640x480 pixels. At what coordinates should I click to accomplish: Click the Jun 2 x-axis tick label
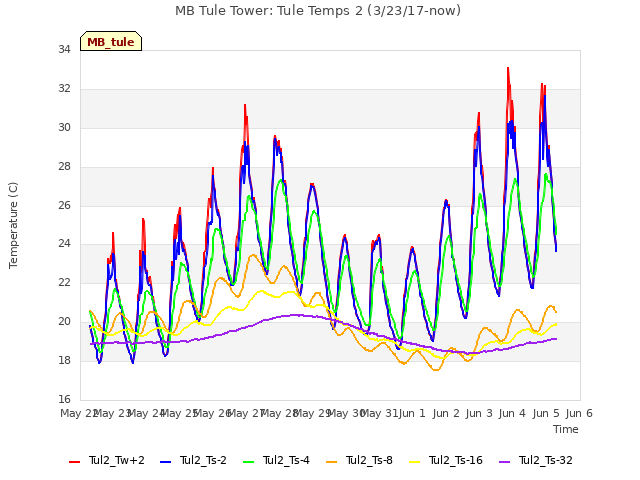click(446, 413)
